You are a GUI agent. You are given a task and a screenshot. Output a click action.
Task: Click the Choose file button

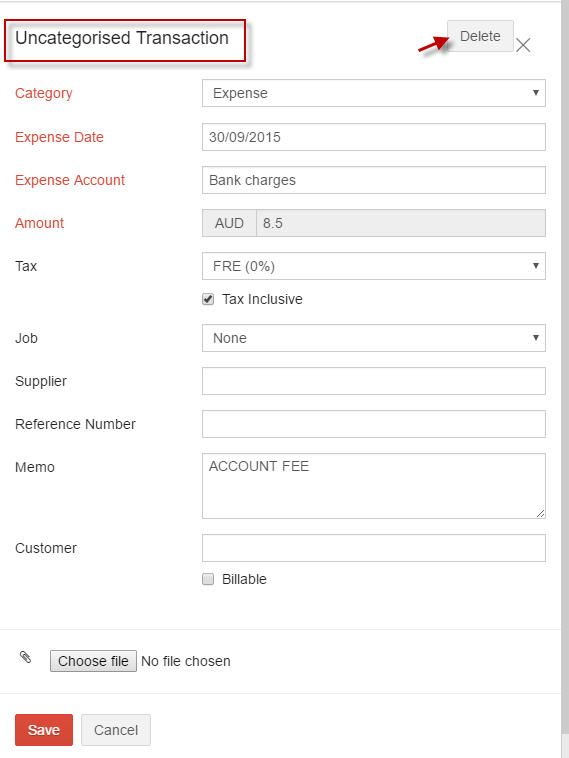click(93, 661)
